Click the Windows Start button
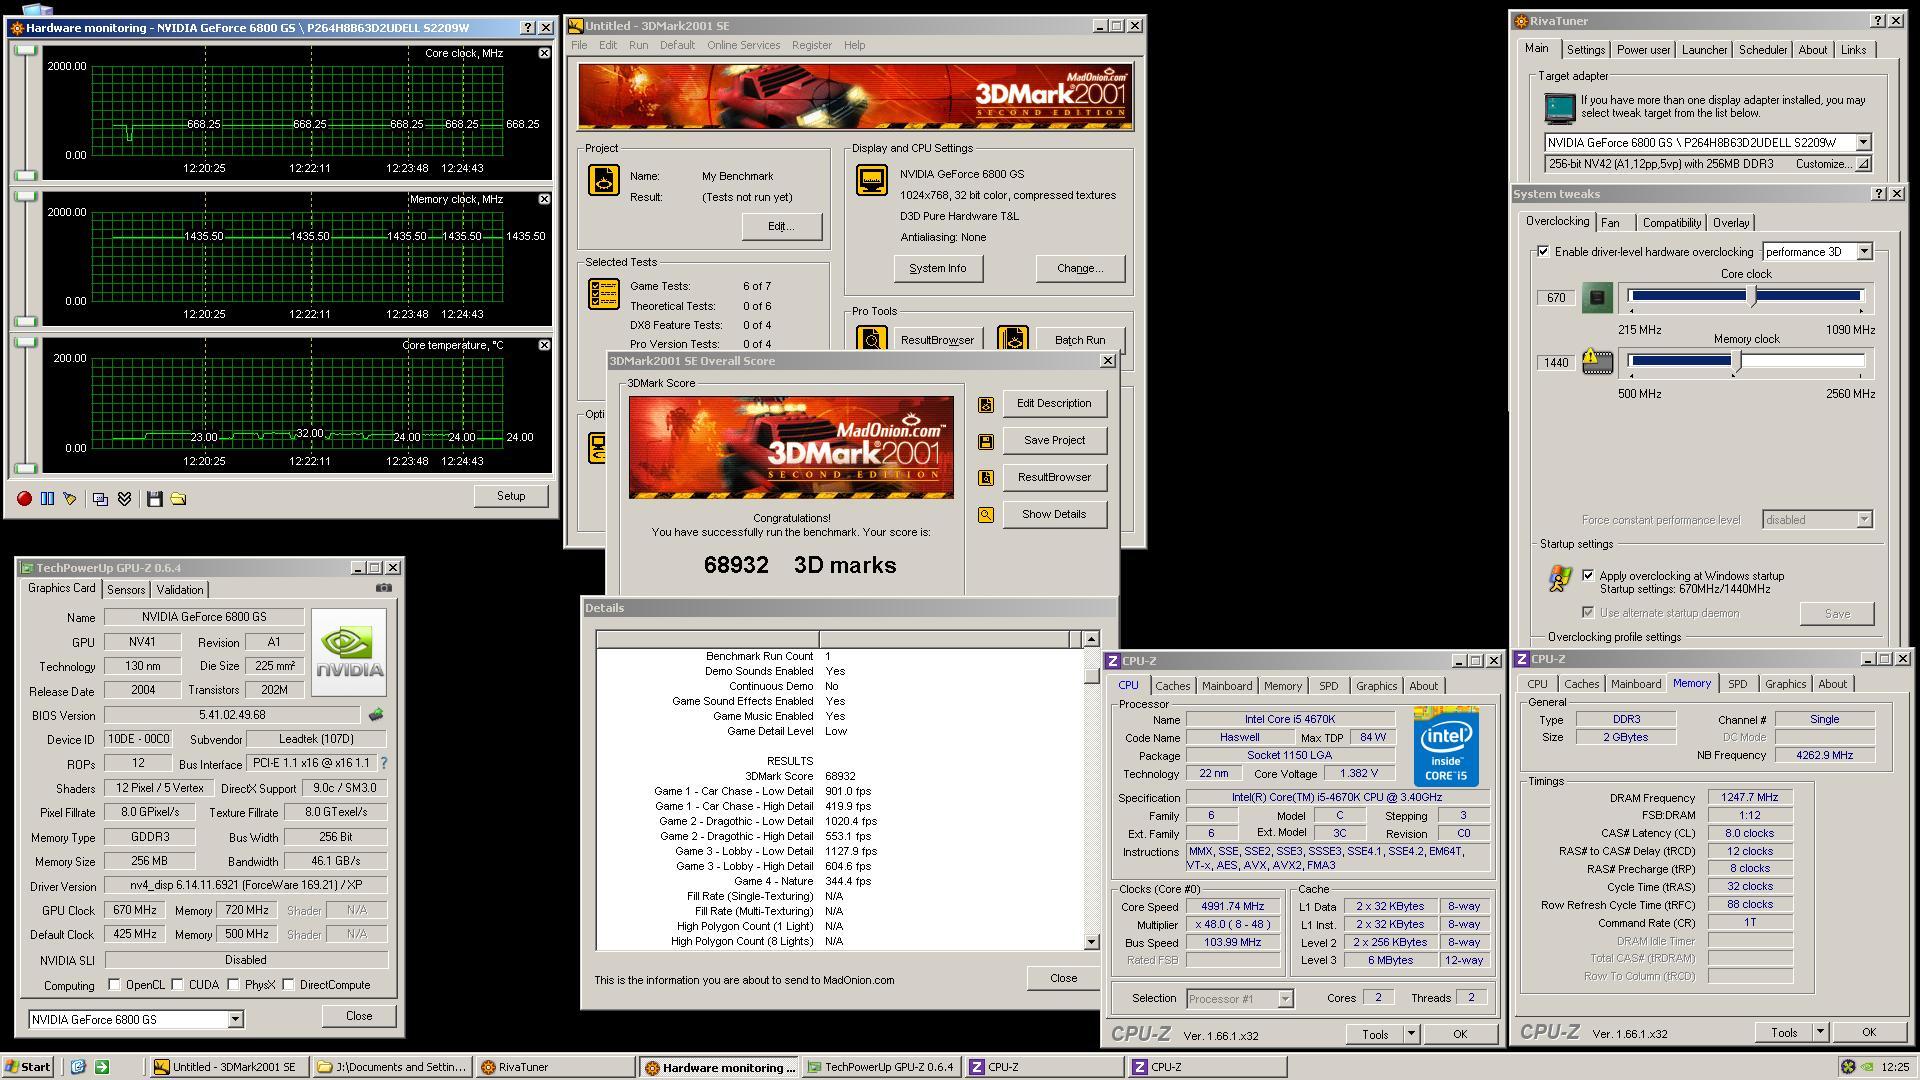Viewport: 1920px width, 1080px height. pos(28,1067)
